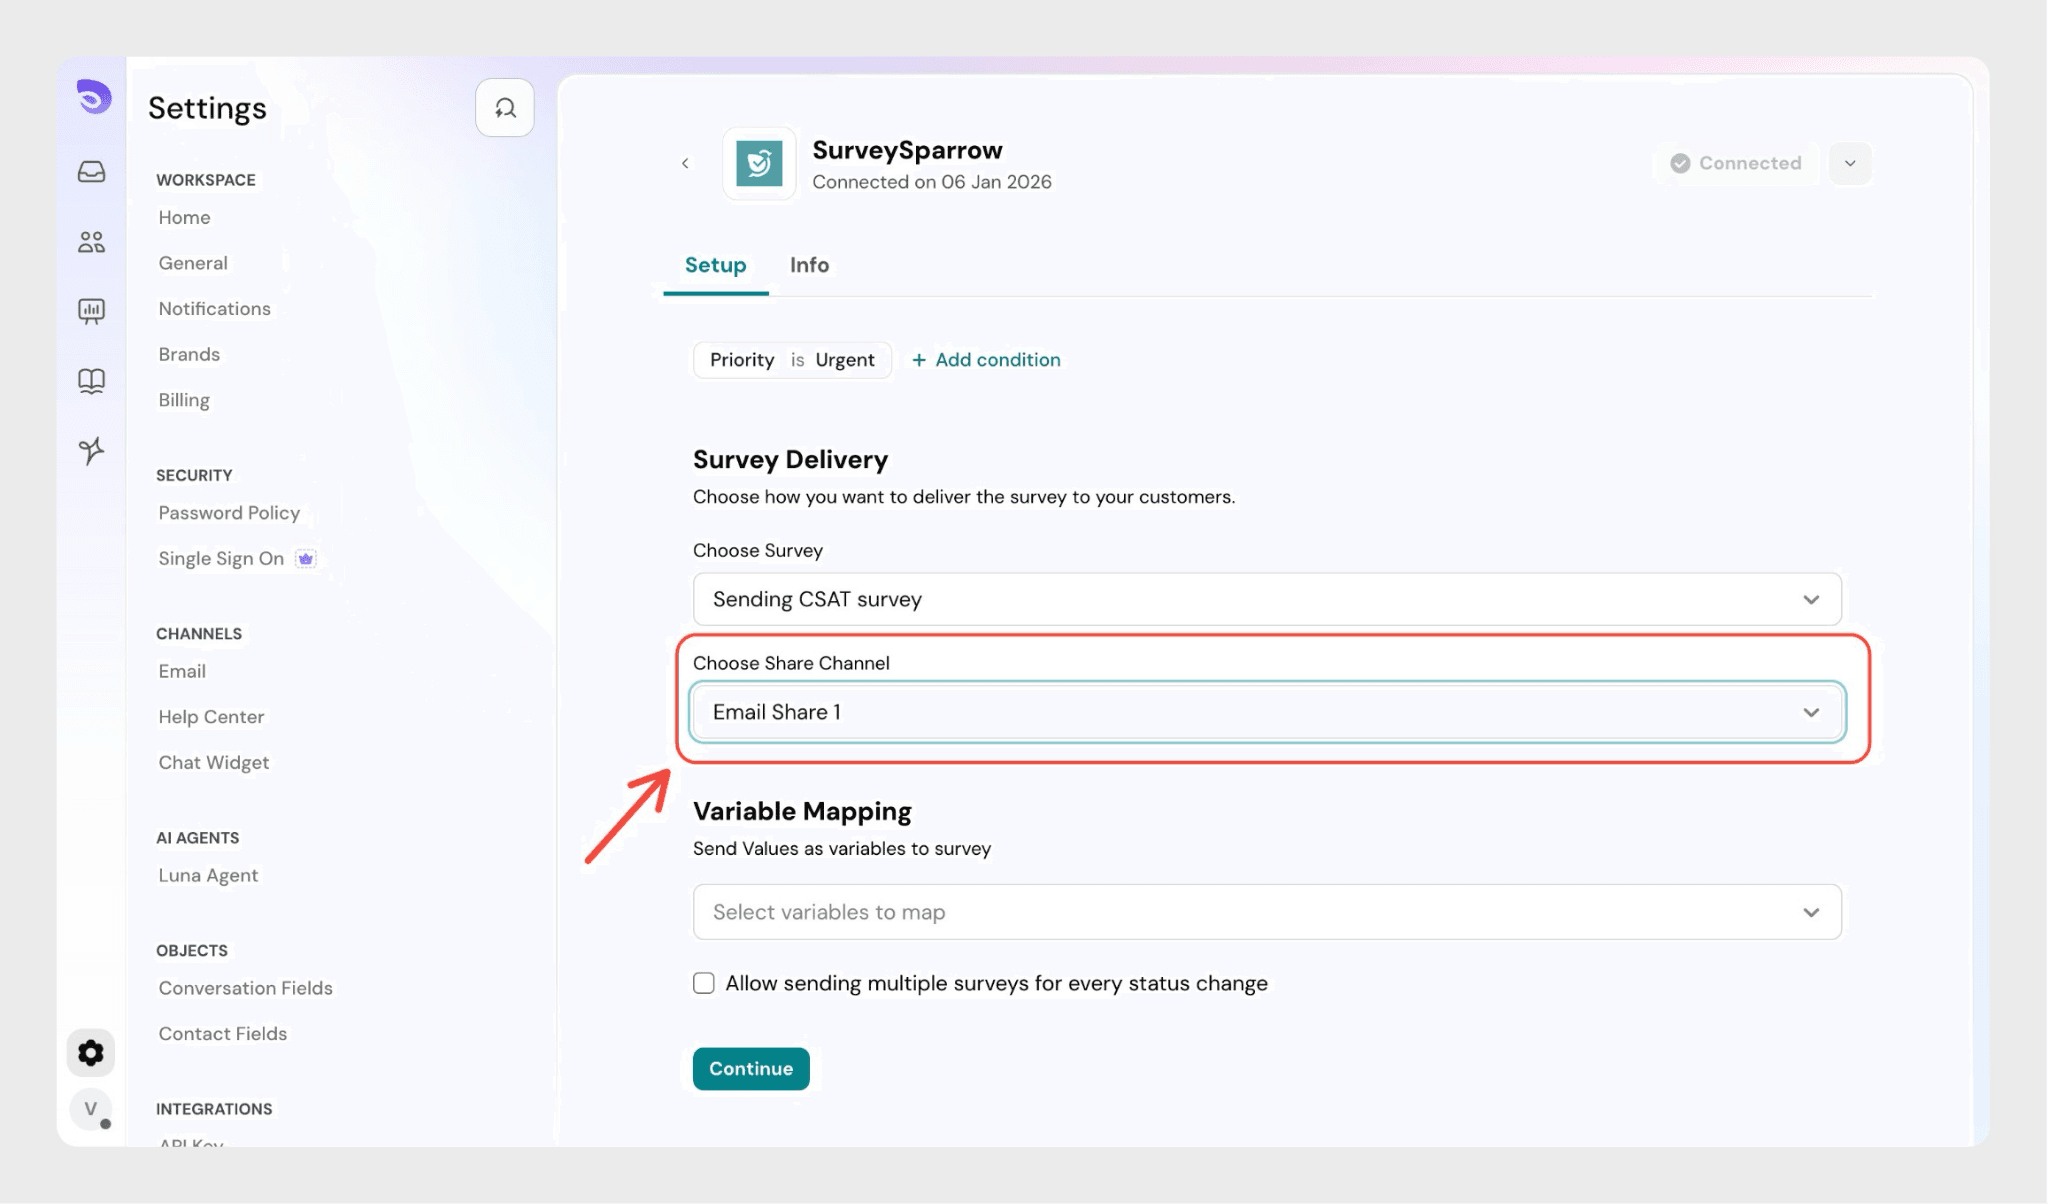Click the search icon beside Settings title
Screen dimensions: 2048x1204
[x=505, y=108]
